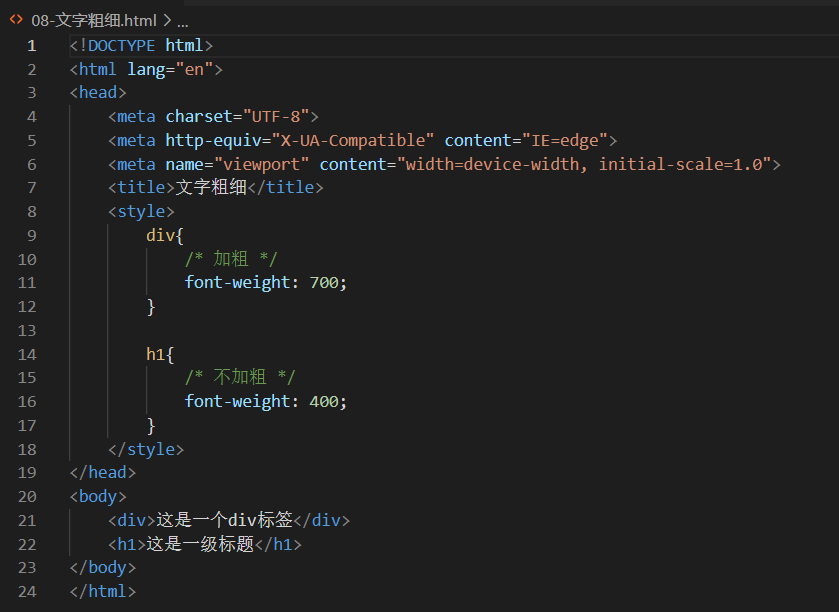Click the HTML file icon in breadcrumb
Image resolution: width=839 pixels, height=612 pixels.
tap(16, 20)
